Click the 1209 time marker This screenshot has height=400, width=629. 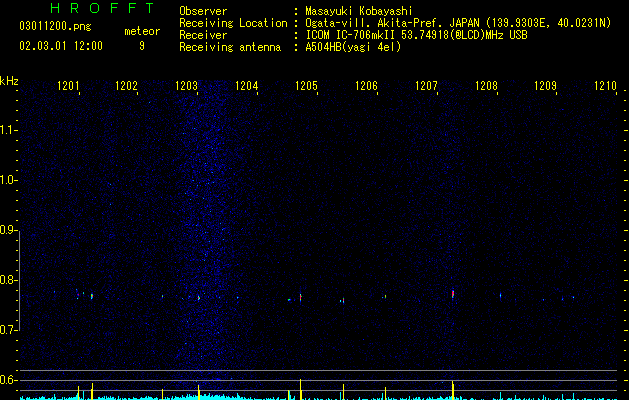[x=546, y=86]
